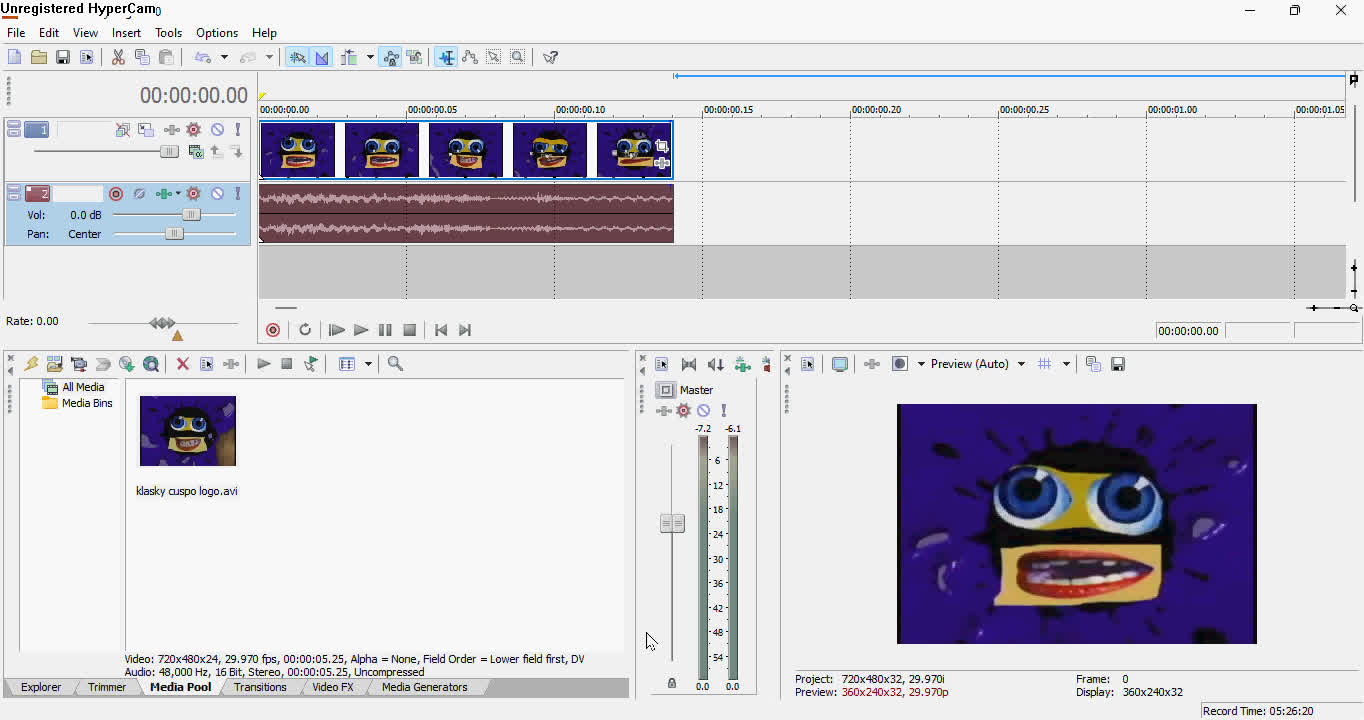Switch to the Transitions tab
This screenshot has width=1364, height=720.
tap(260, 687)
